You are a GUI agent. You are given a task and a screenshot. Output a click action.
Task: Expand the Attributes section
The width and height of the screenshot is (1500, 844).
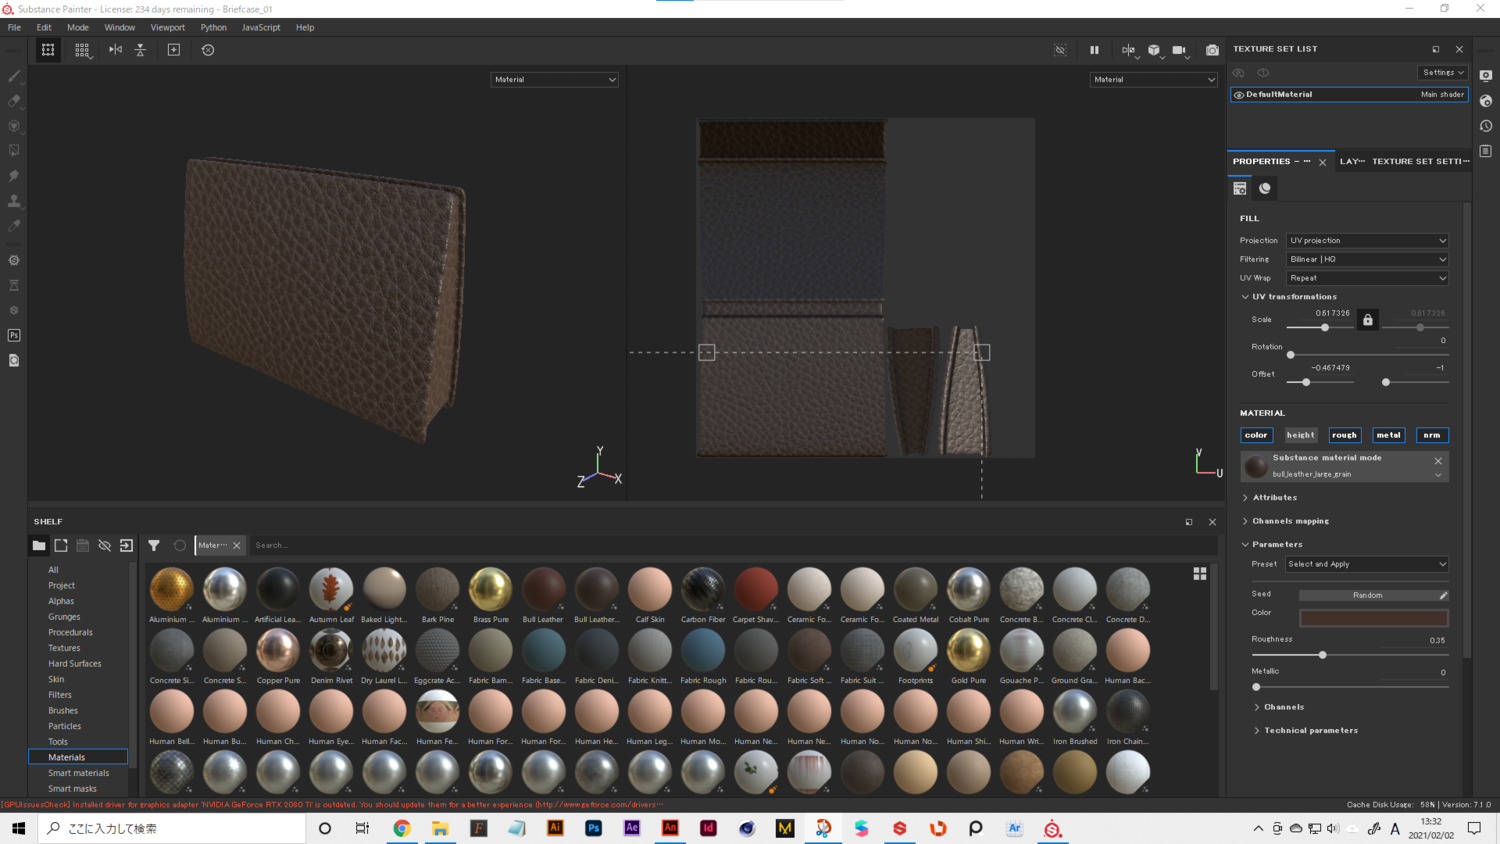coord(1274,497)
